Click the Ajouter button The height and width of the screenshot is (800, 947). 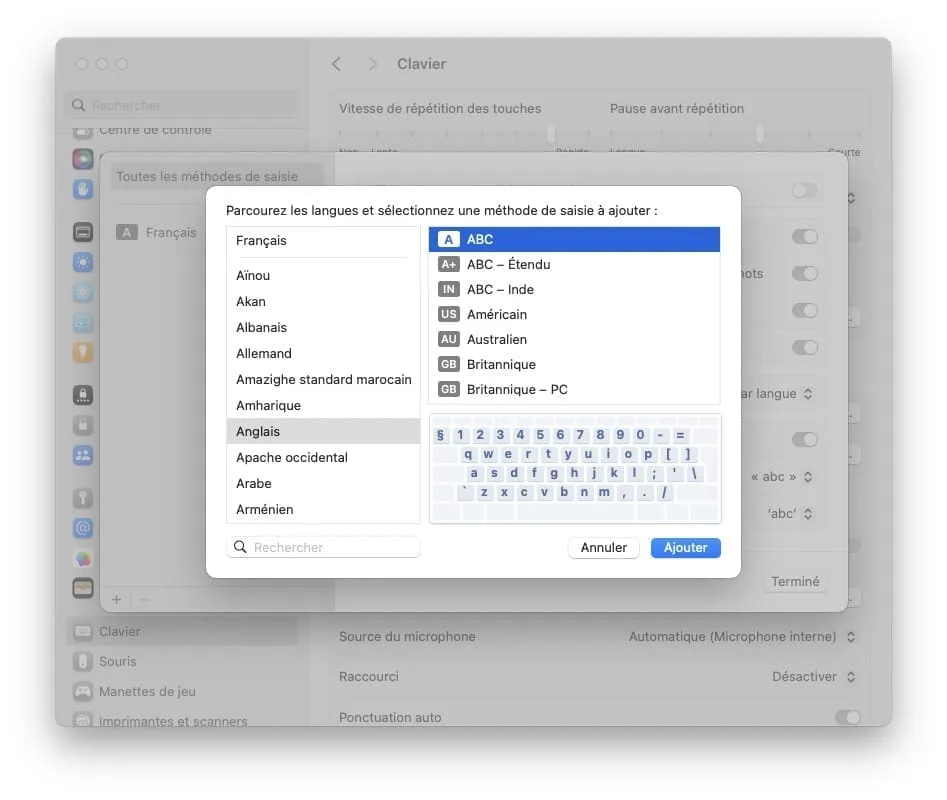[x=685, y=547]
